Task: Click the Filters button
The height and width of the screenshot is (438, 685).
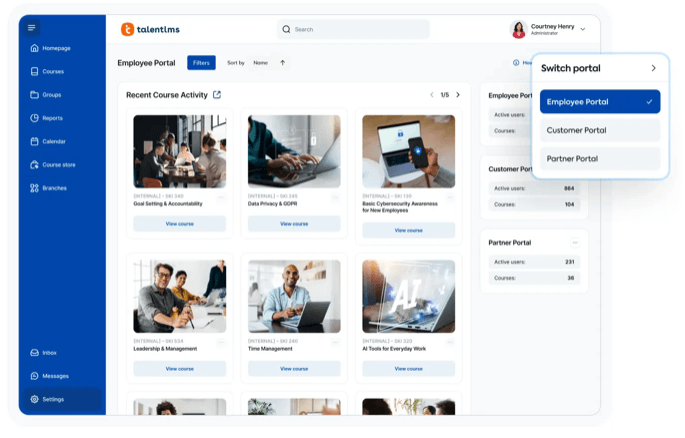Action: click(x=201, y=63)
